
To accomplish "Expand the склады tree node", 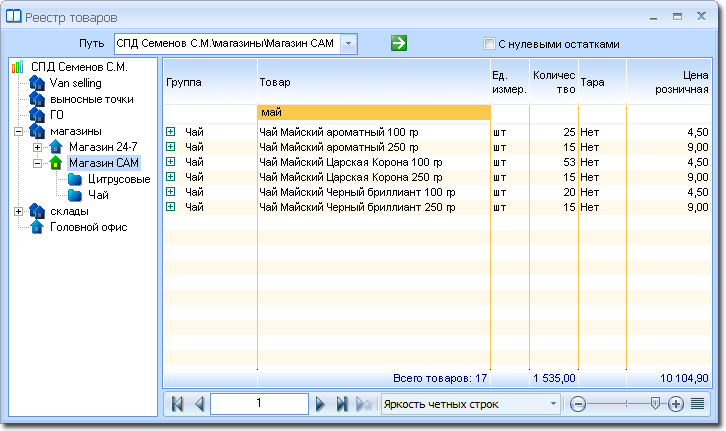I will coord(19,212).
